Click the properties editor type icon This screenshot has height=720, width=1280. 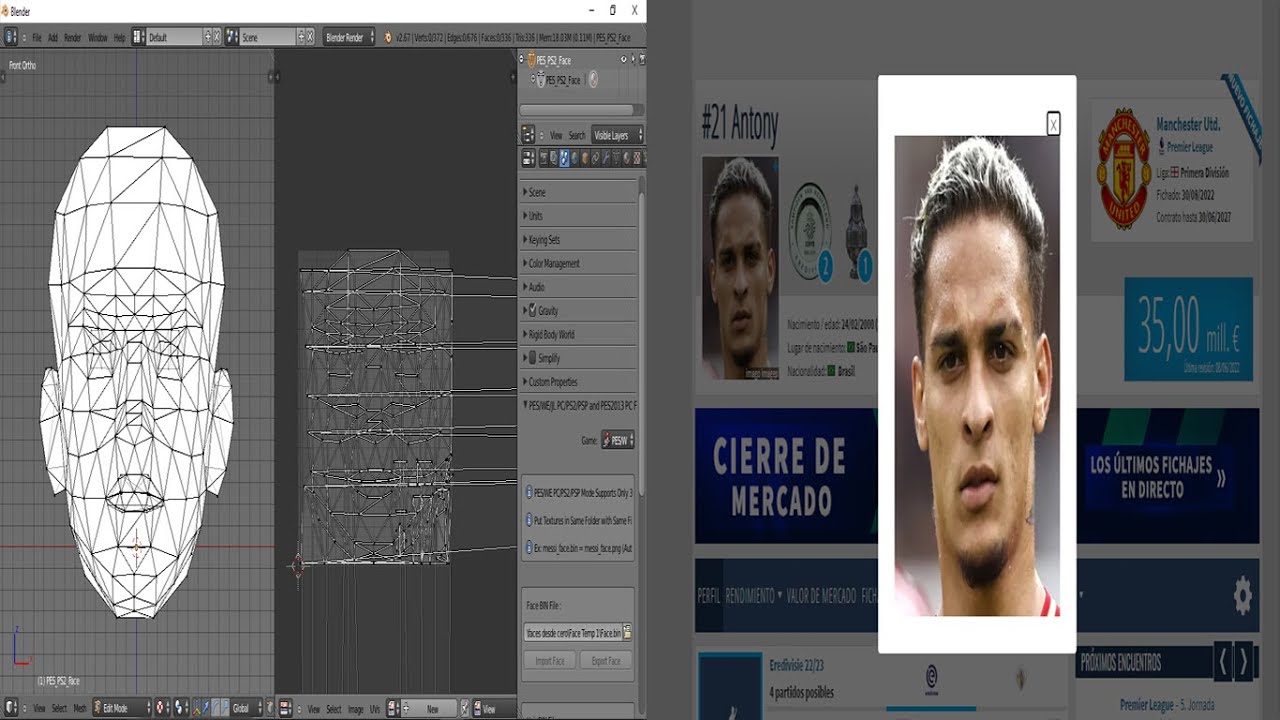(x=529, y=158)
